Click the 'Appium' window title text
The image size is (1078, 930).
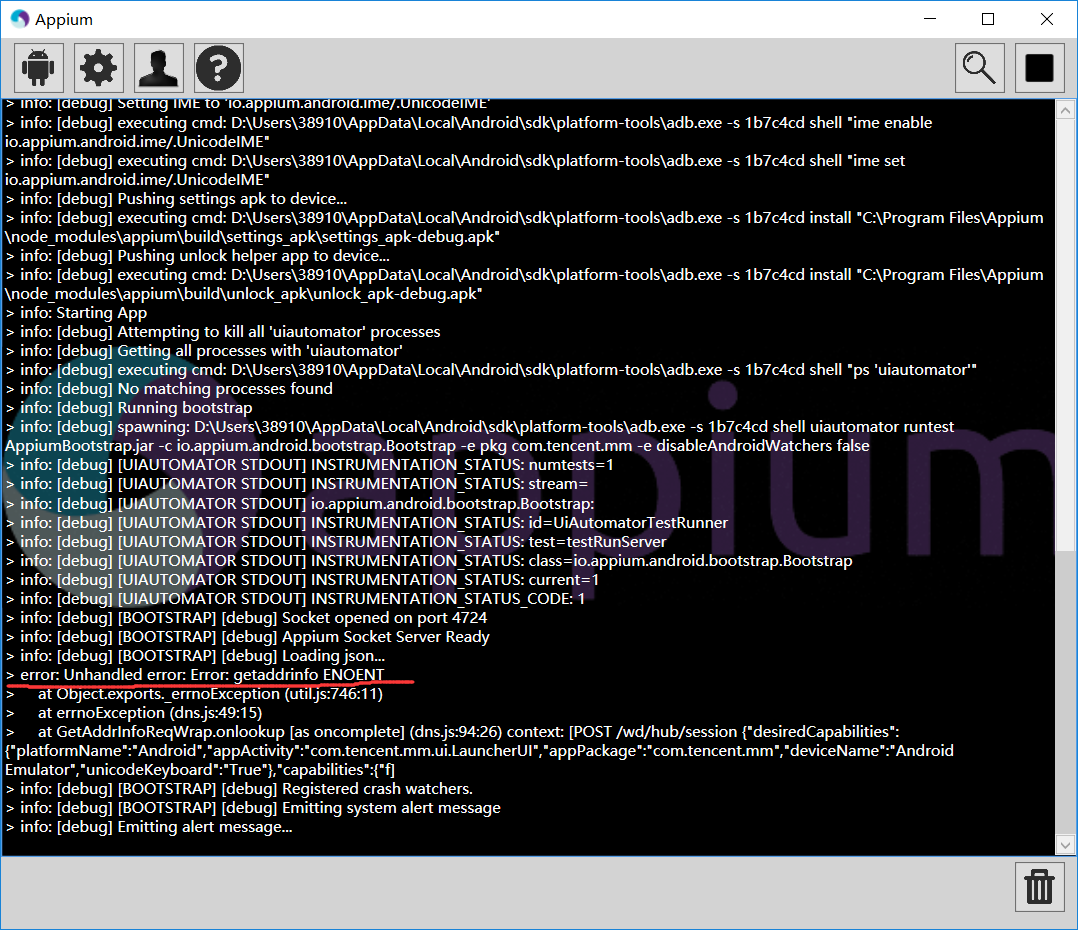tap(64, 19)
